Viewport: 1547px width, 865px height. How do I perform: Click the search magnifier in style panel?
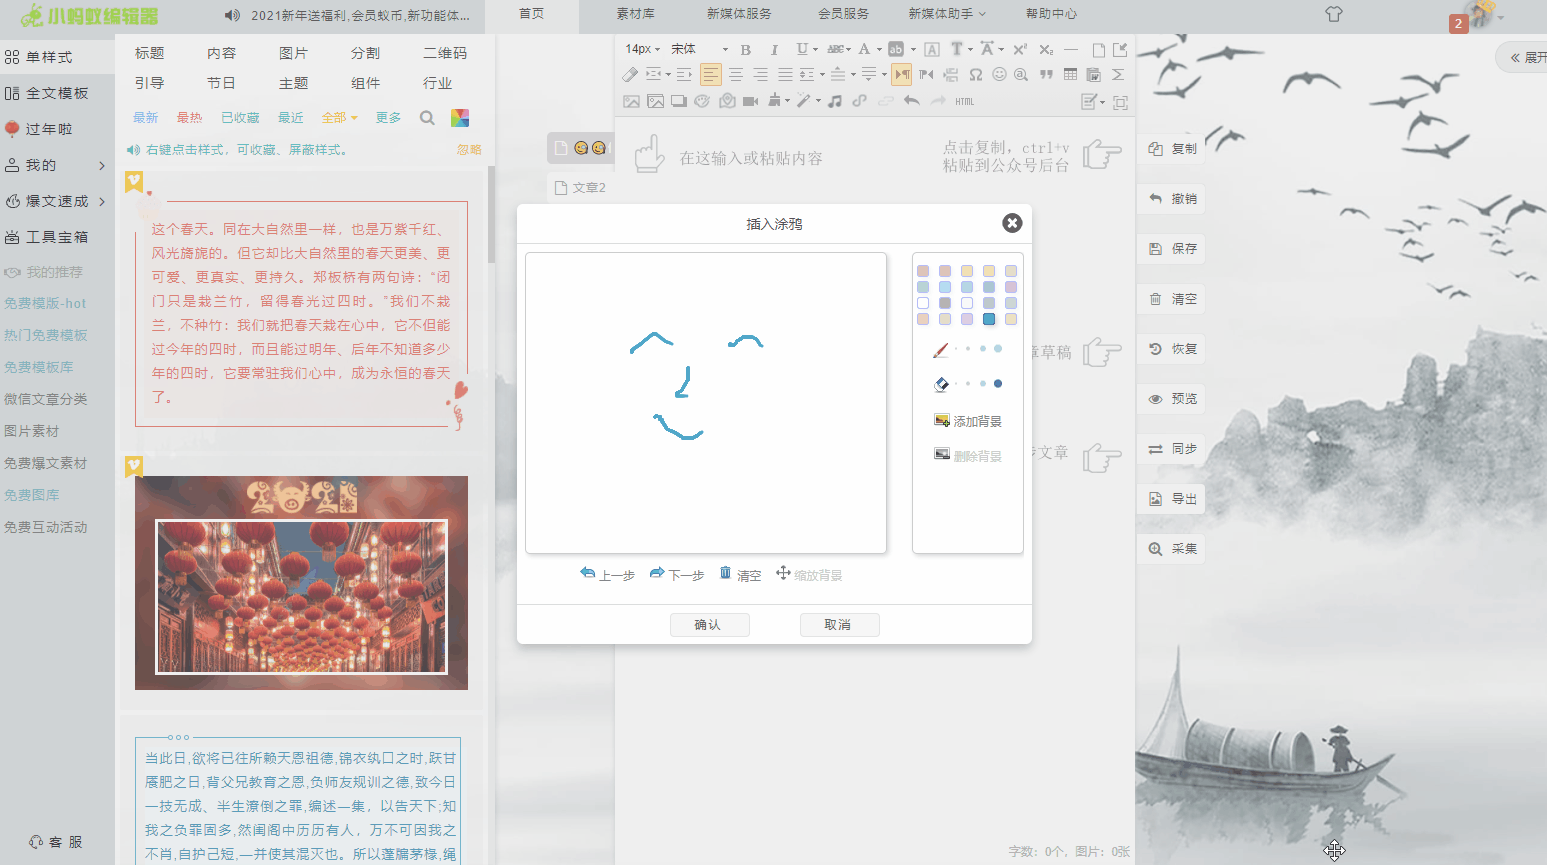(427, 118)
